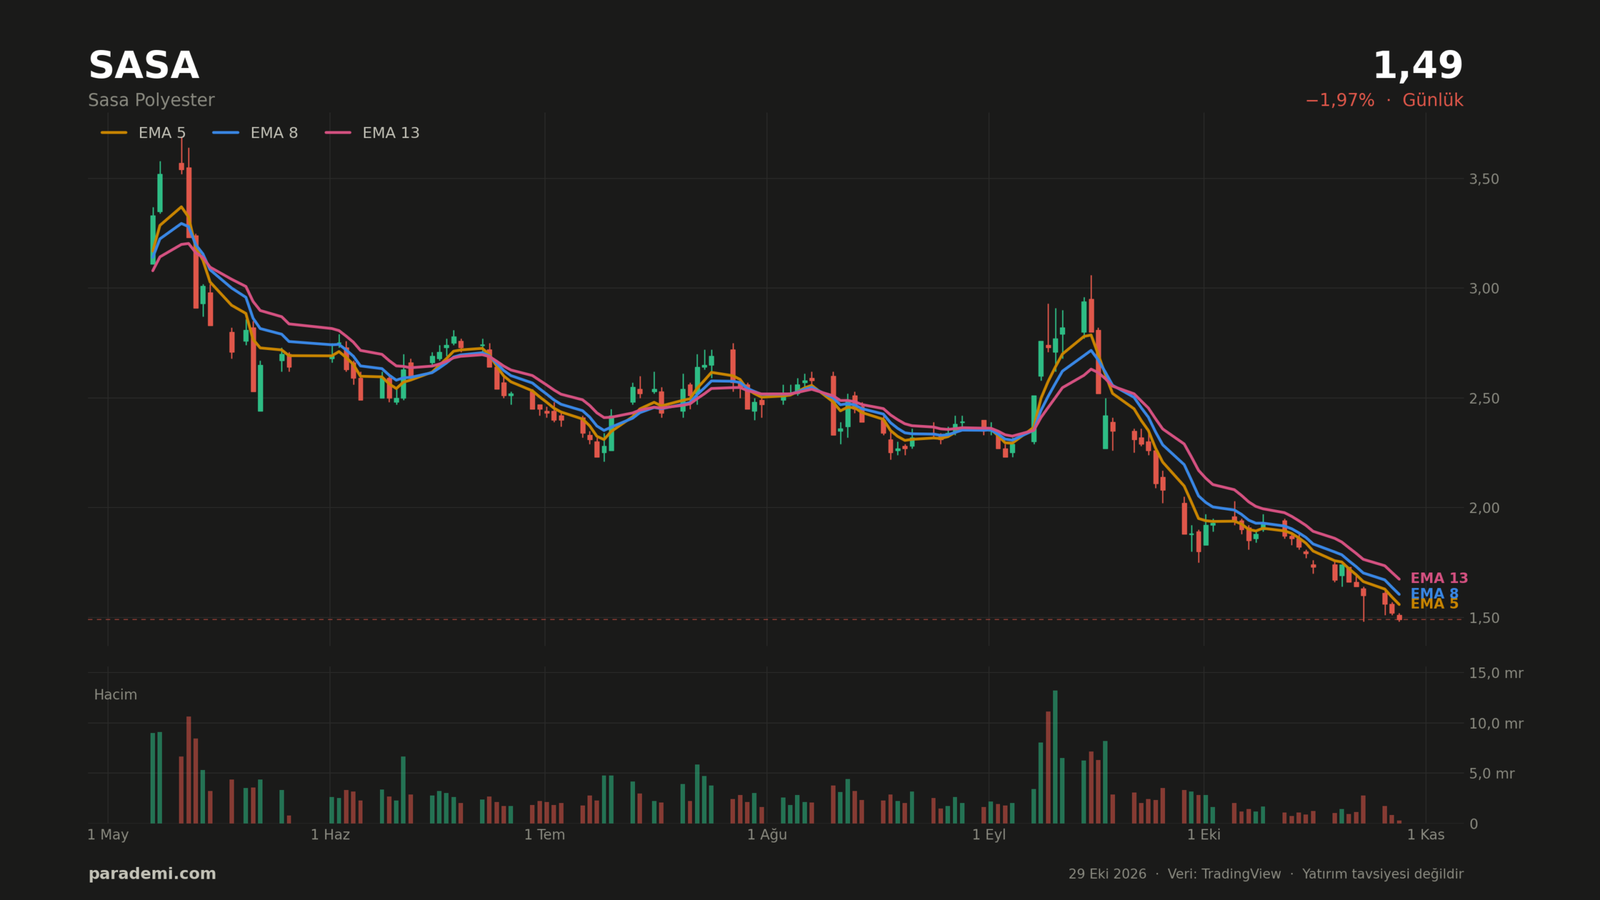Click the Veri: TradingView source text
Screen dimensions: 1600x900
[x=1224, y=874]
